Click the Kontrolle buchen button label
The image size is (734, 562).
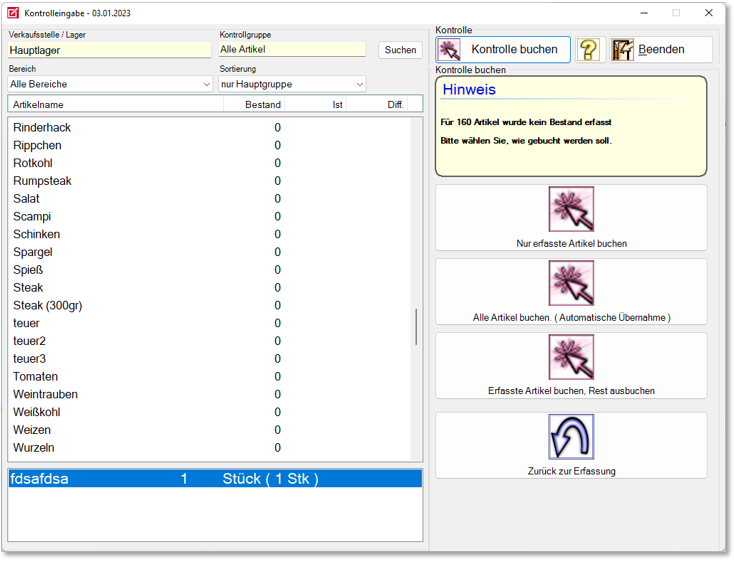coord(514,49)
